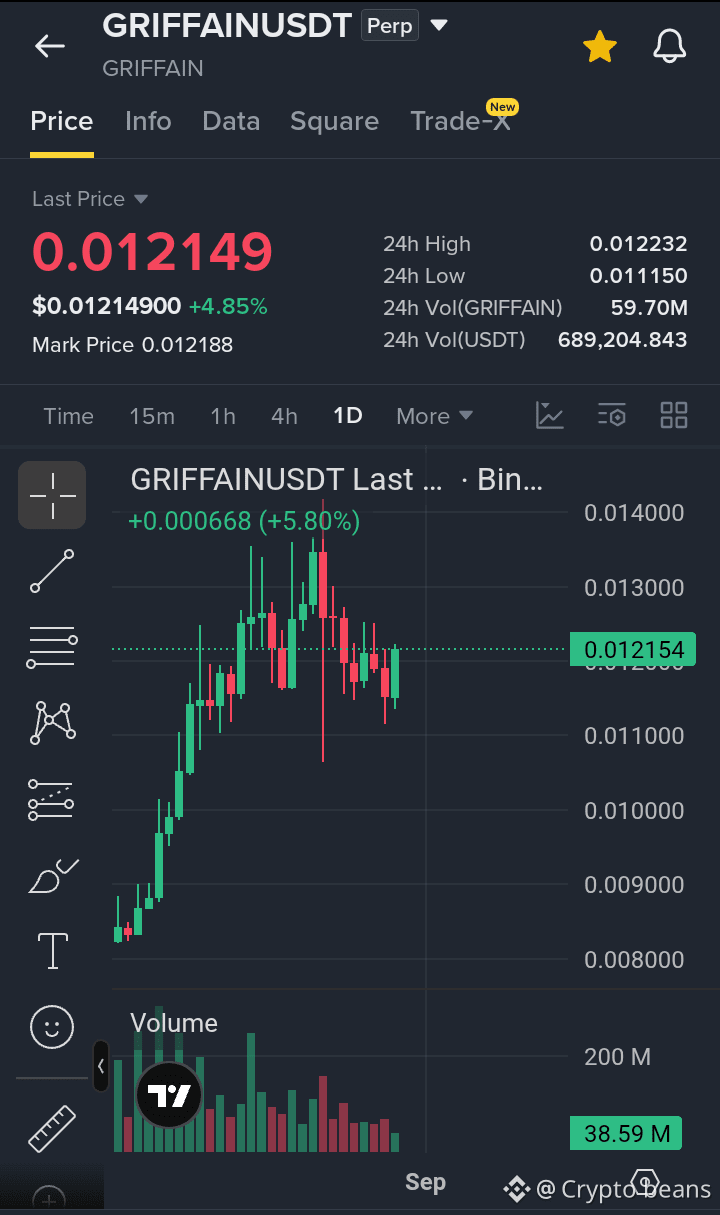Click the Mark Price 0.012188 text
This screenshot has width=720, height=1215.
tap(132, 345)
